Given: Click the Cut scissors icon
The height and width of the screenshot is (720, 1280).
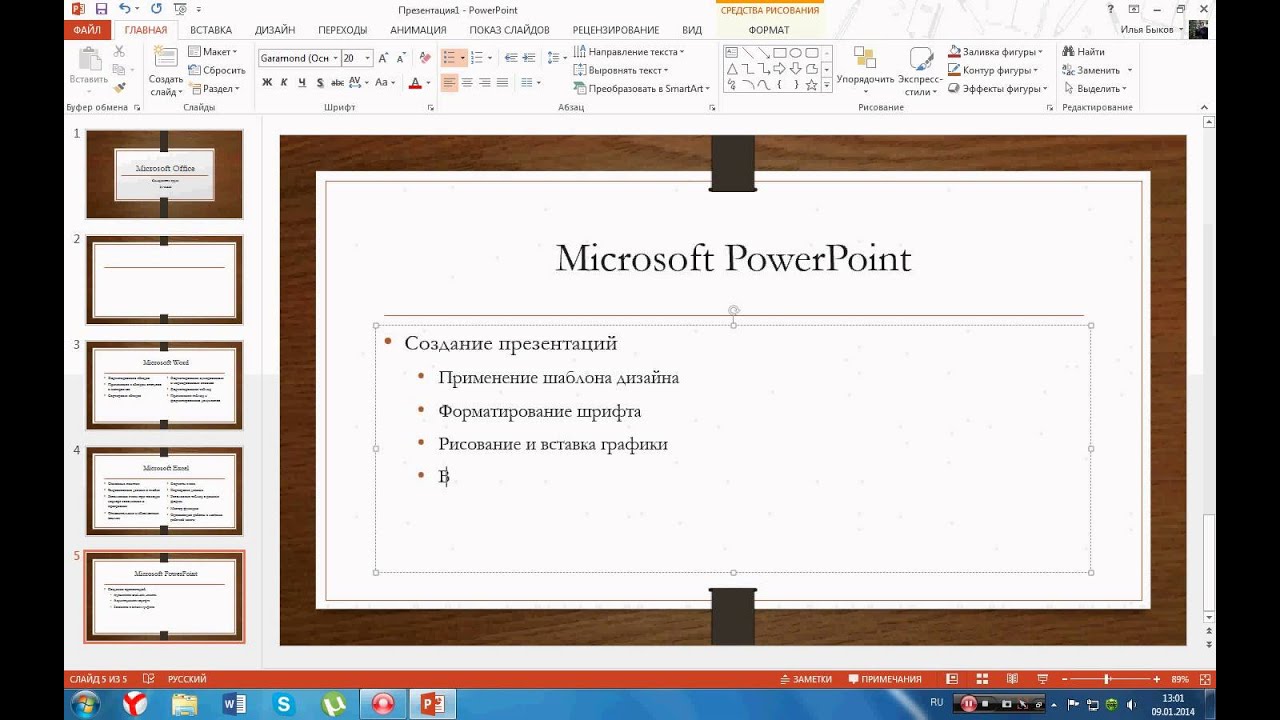Looking at the screenshot, I should (119, 51).
